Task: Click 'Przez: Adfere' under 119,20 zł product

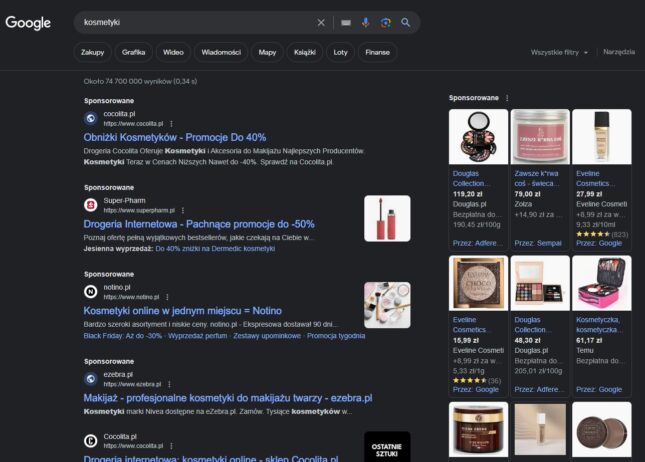Action: 478,243
